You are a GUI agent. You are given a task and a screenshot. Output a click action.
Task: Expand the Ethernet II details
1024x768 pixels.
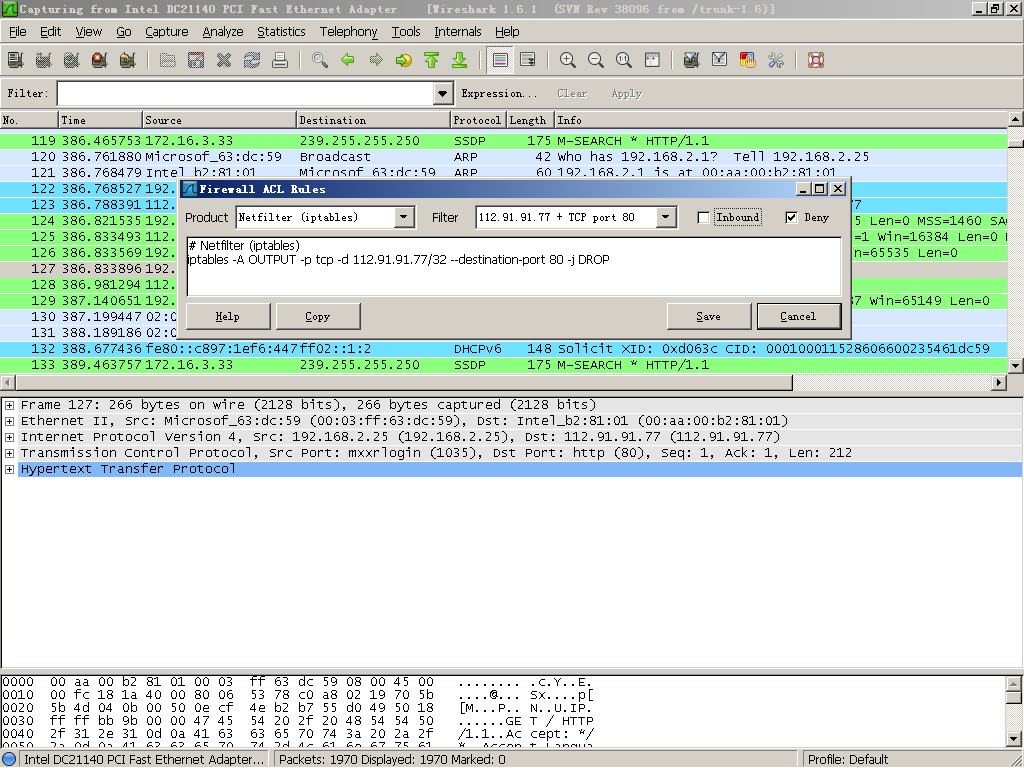[9, 421]
